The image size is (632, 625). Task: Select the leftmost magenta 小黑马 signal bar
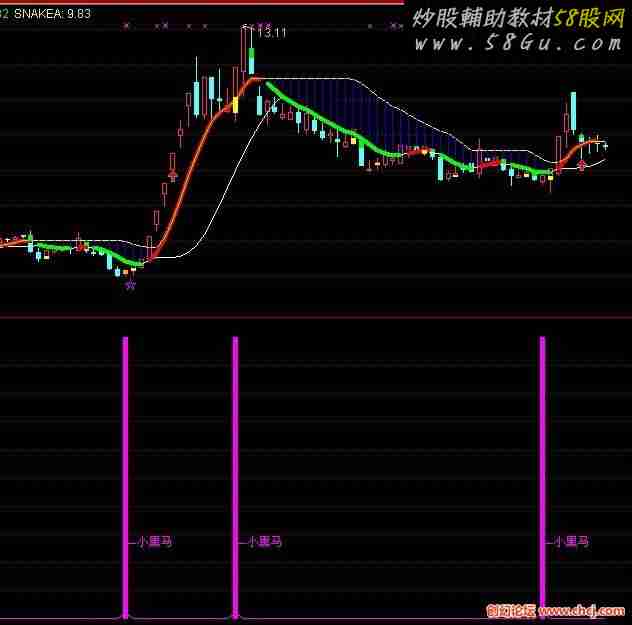click(125, 478)
